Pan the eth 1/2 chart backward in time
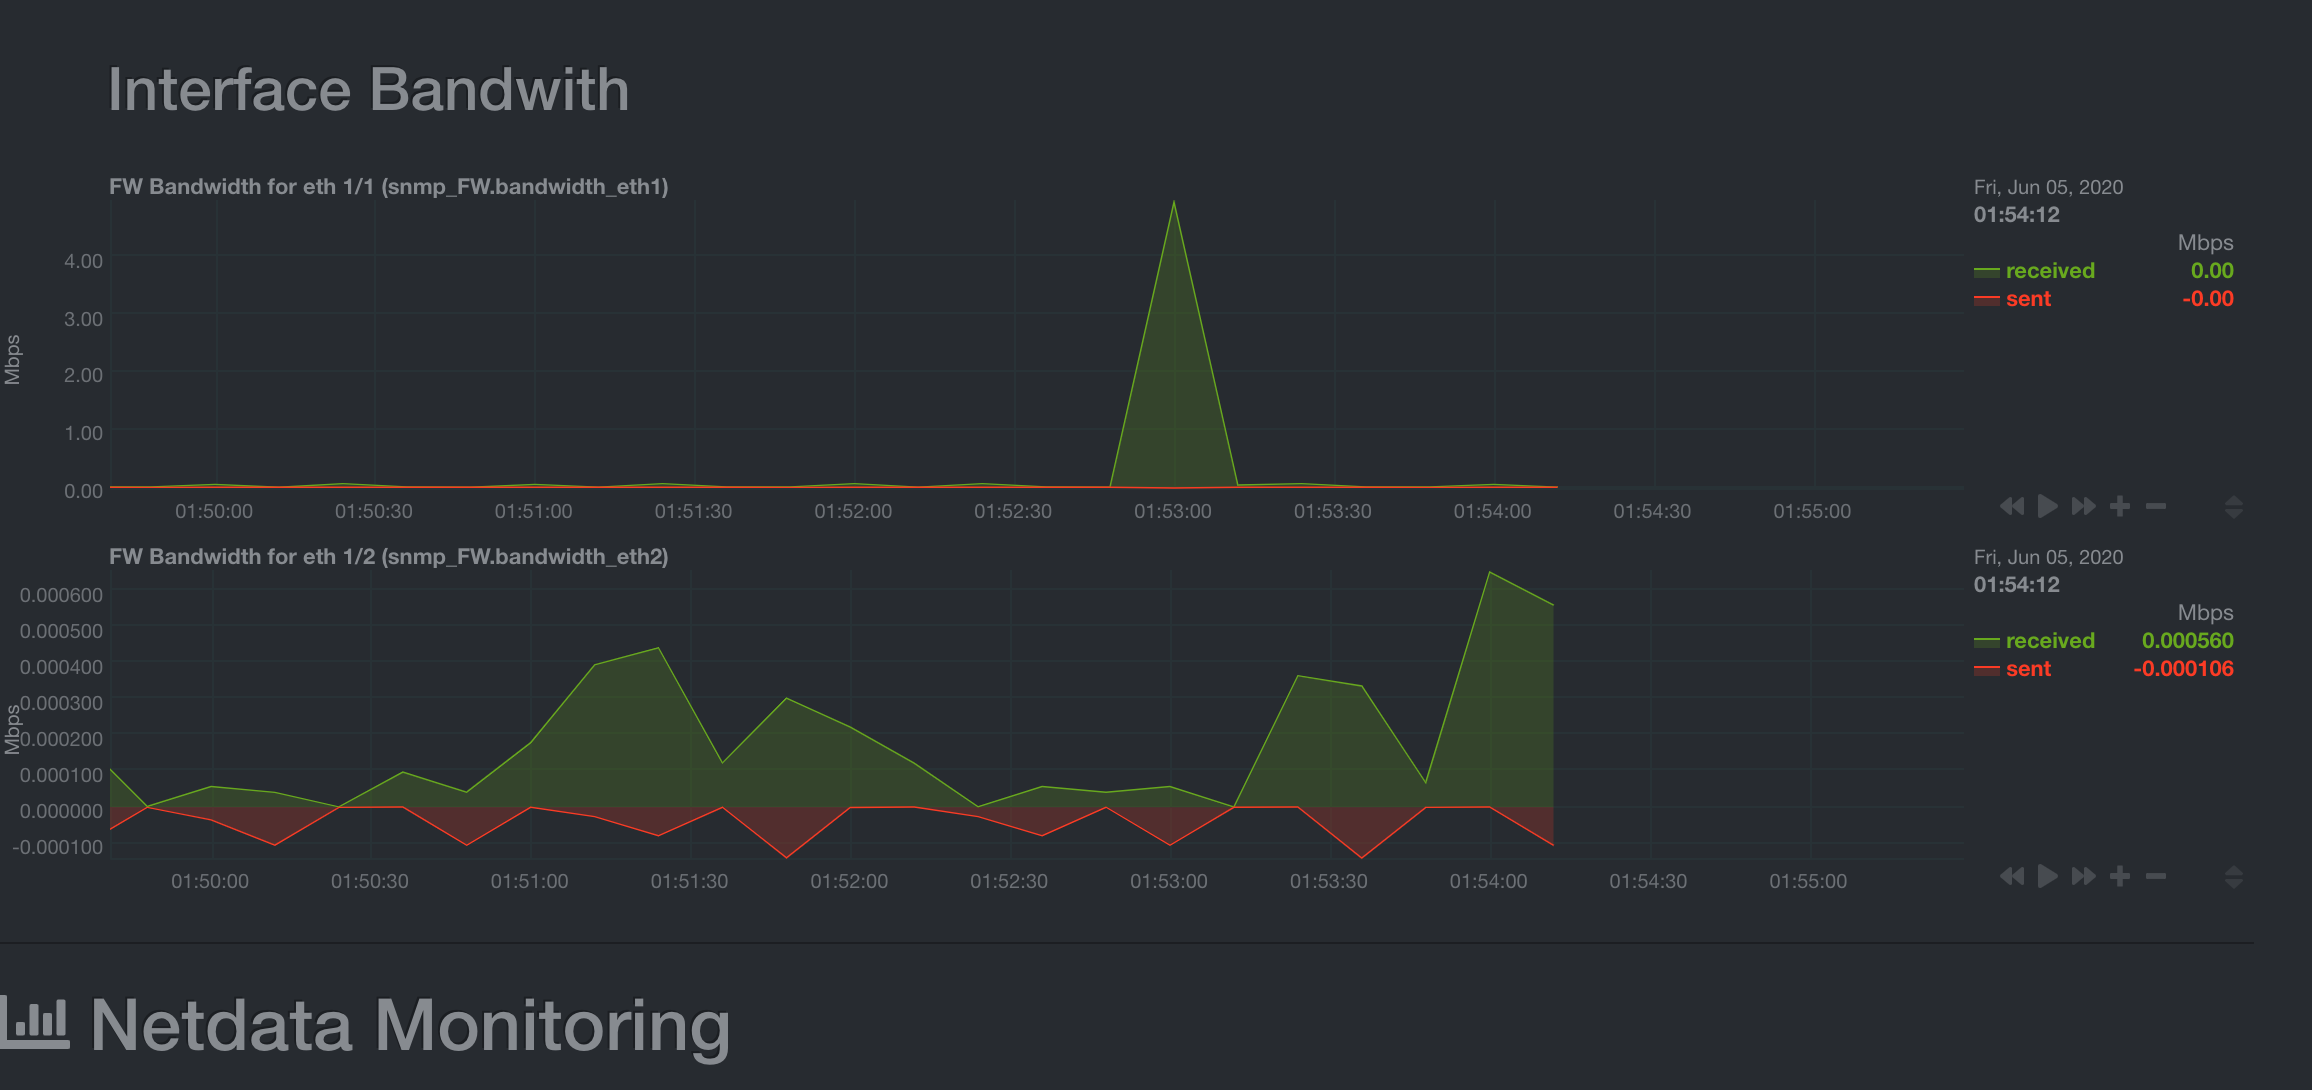 pyautogui.click(x=2012, y=877)
